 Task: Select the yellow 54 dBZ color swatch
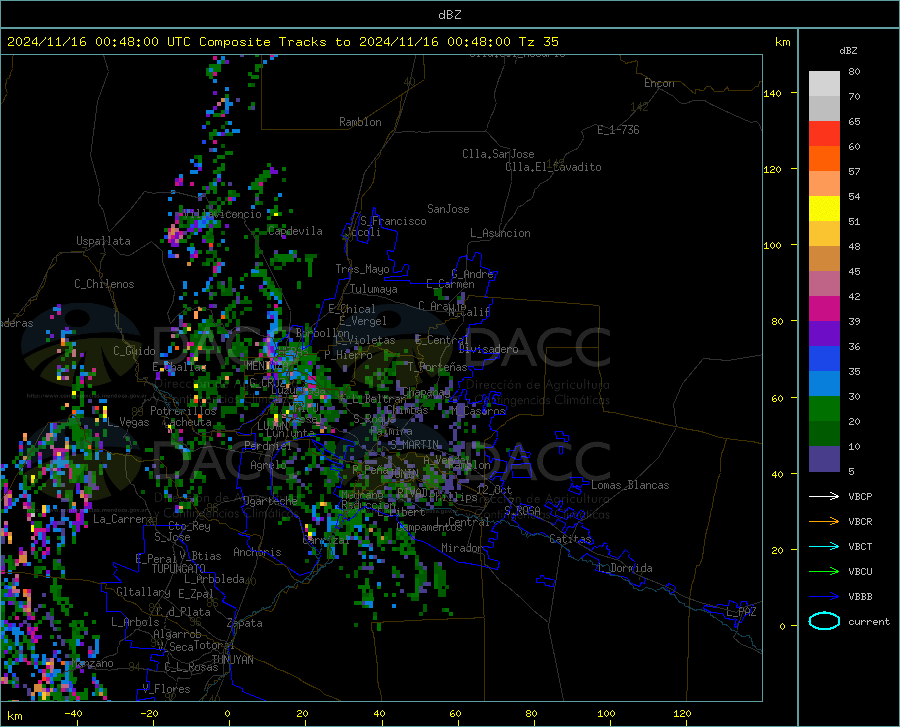(824, 209)
